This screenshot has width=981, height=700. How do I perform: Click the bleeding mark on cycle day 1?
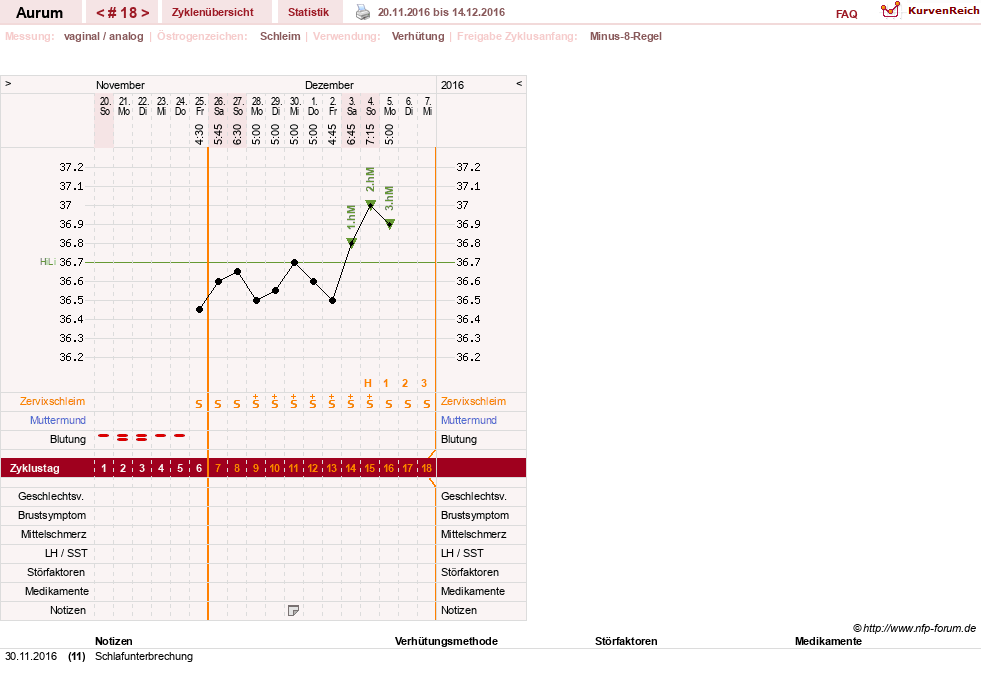click(x=104, y=435)
